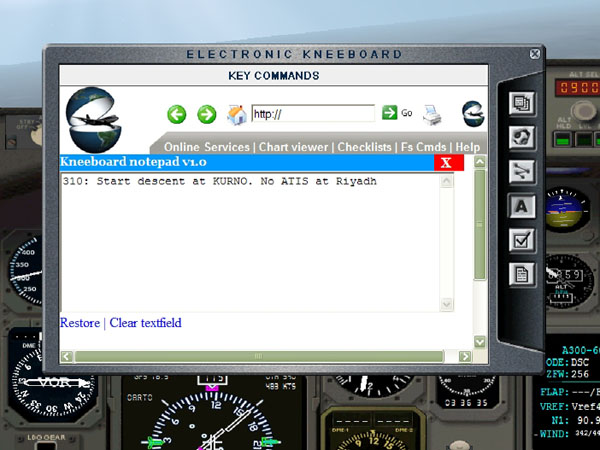Viewport: 600px width, 450px height.
Task: Click the LDG GEAR label in cockpit
Action: [x=46, y=437]
